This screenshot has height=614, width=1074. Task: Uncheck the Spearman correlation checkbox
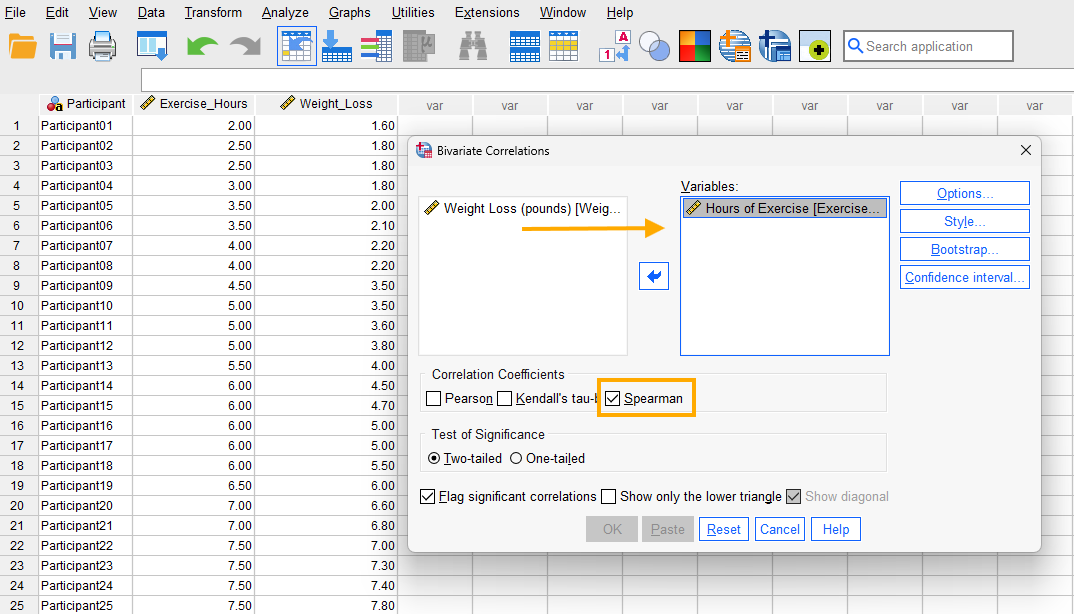pyautogui.click(x=612, y=398)
